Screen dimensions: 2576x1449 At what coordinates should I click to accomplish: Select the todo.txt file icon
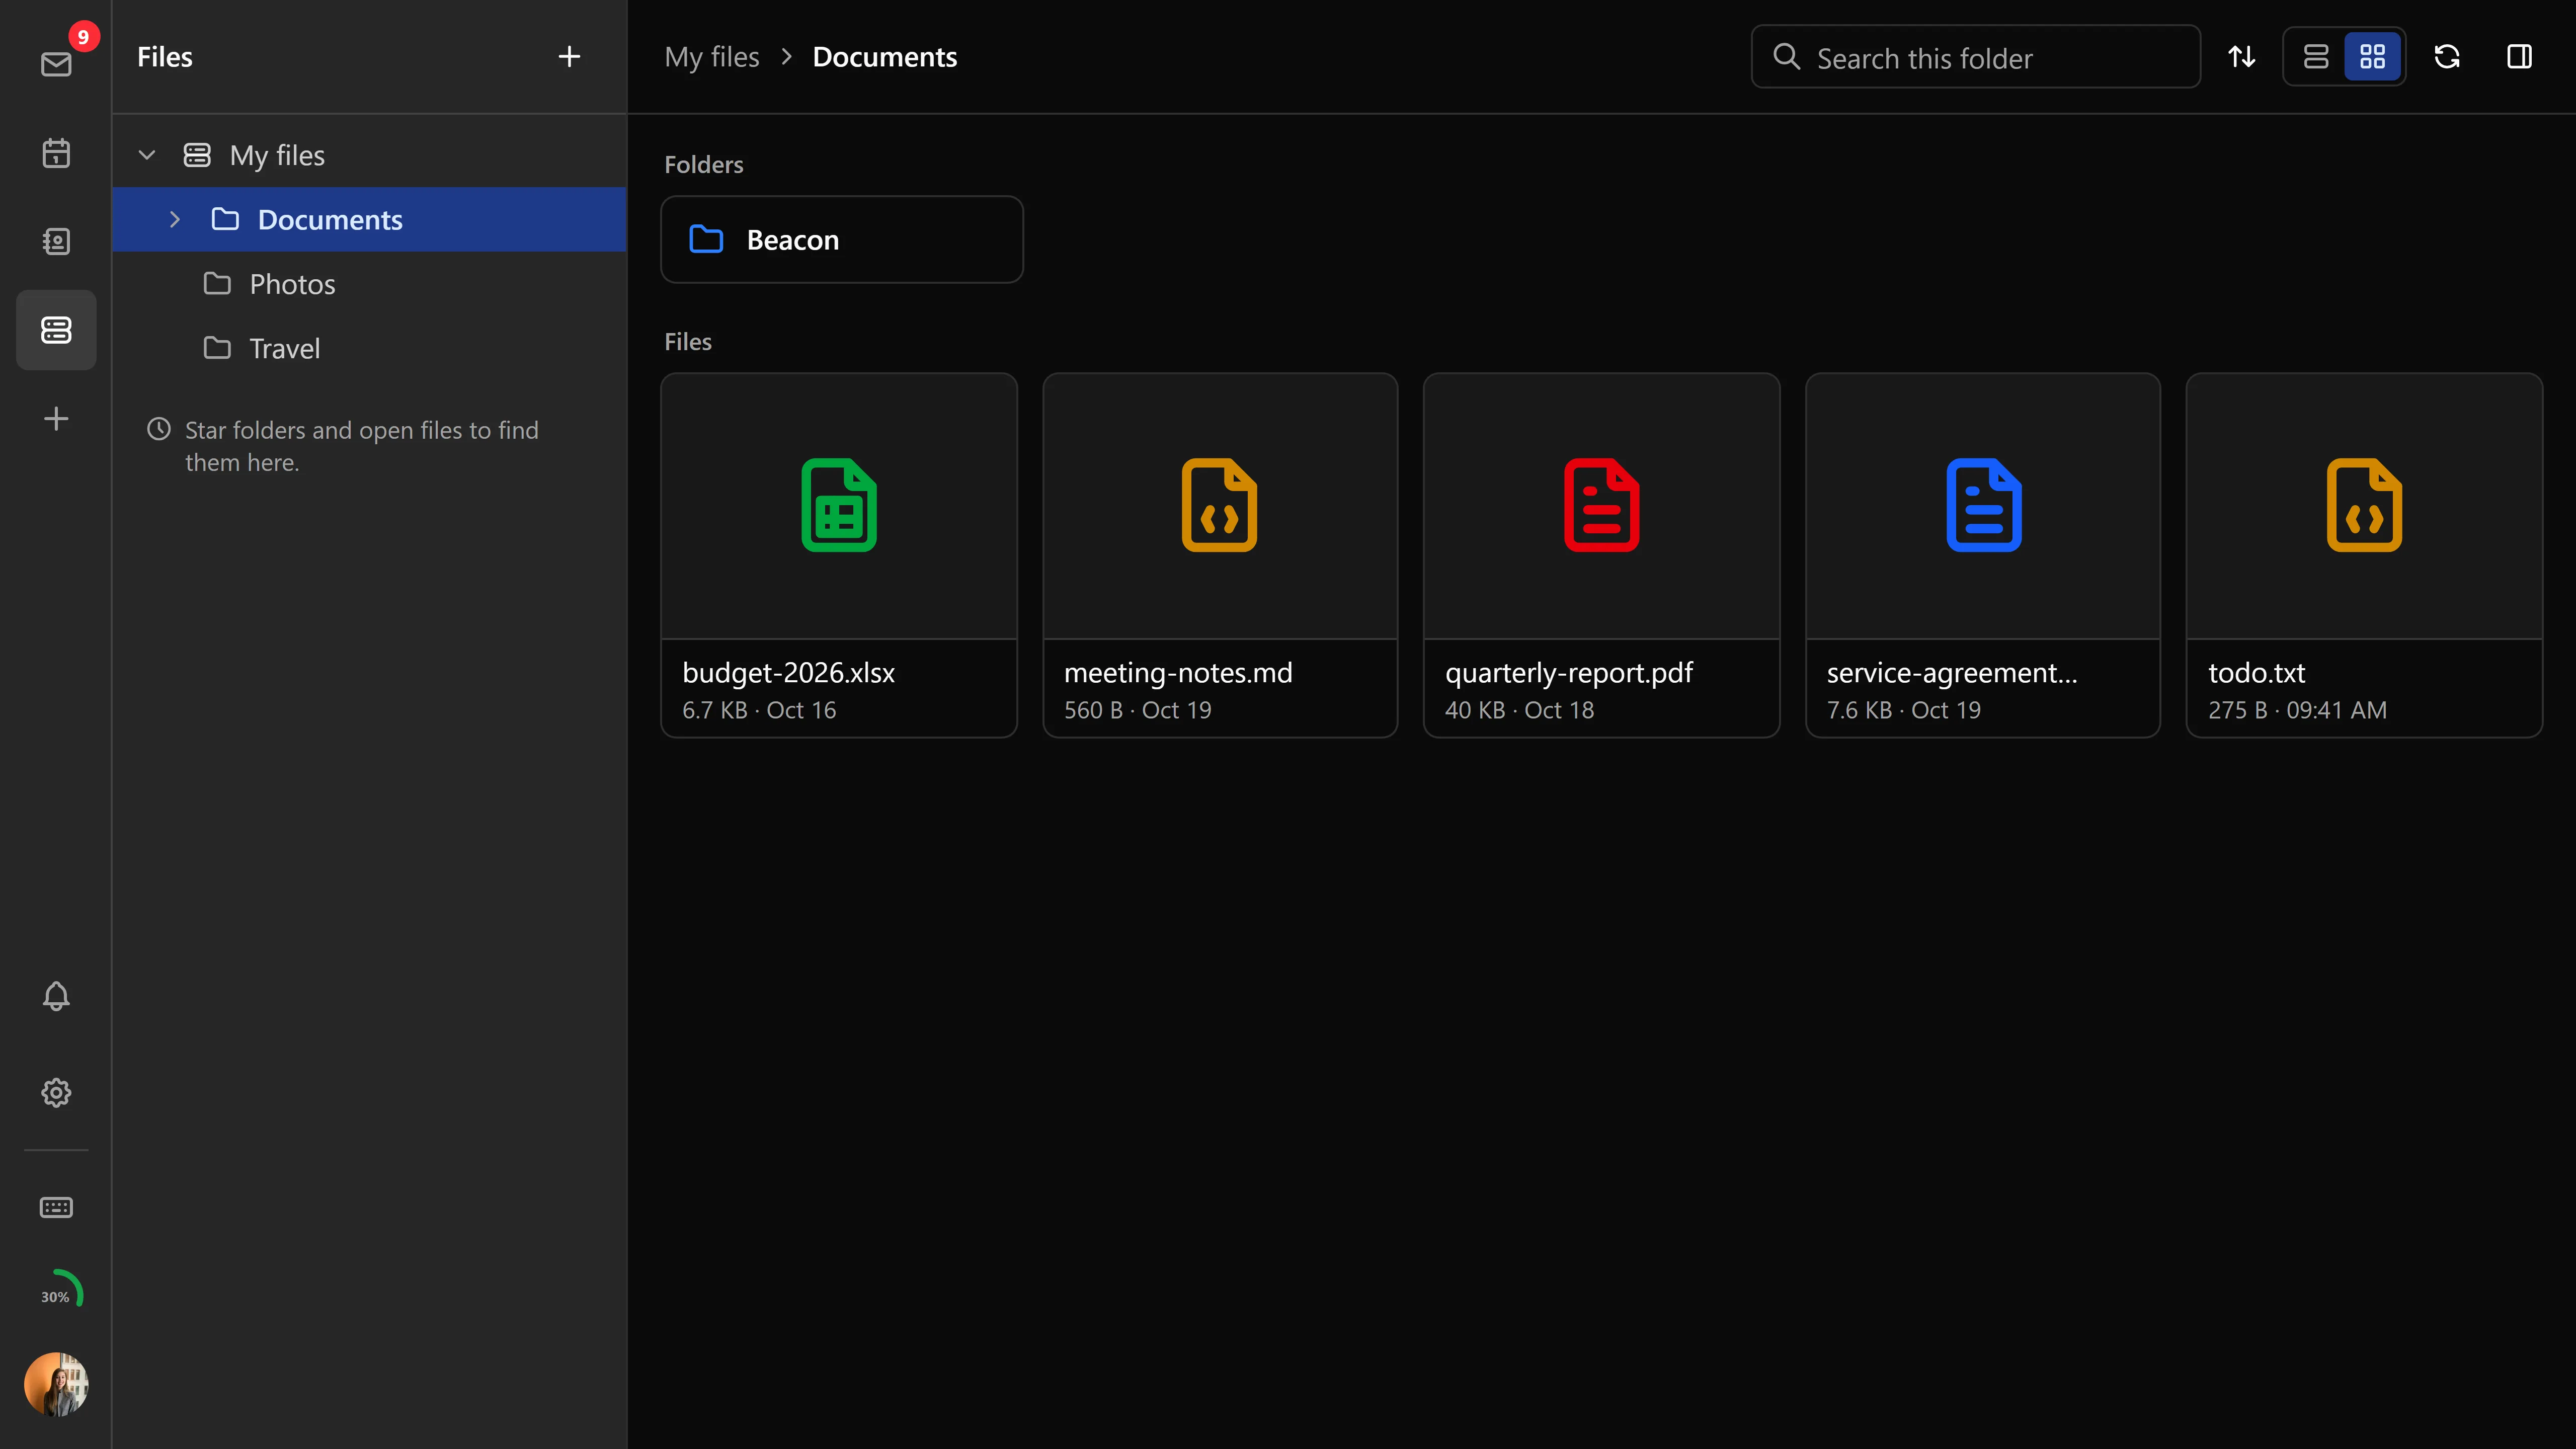tap(2365, 505)
